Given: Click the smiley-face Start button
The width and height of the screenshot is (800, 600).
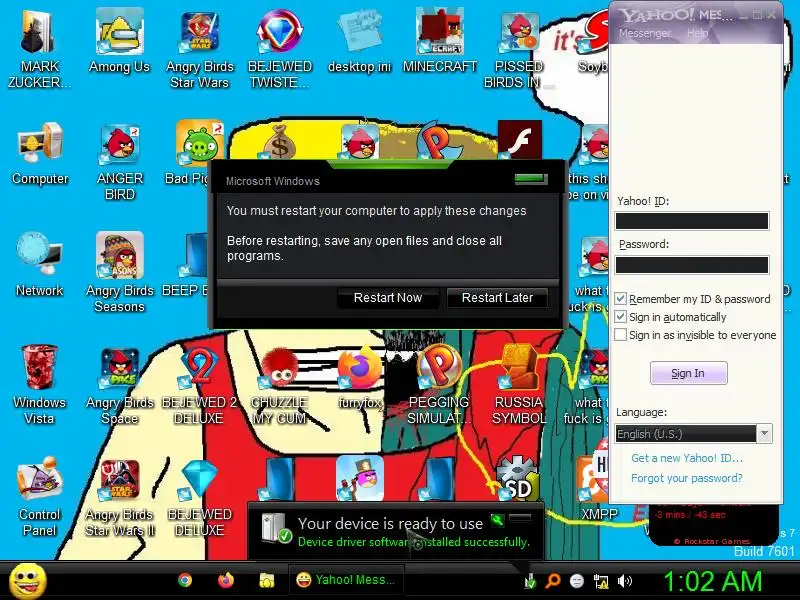Looking at the screenshot, I should pos(28,582).
